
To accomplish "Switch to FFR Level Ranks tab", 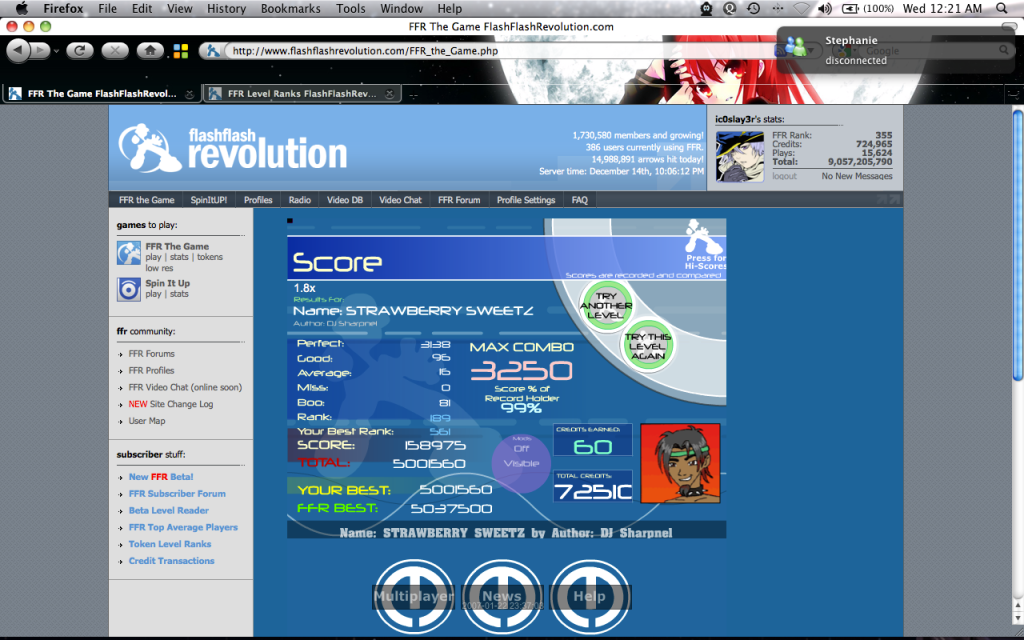I will point(300,94).
